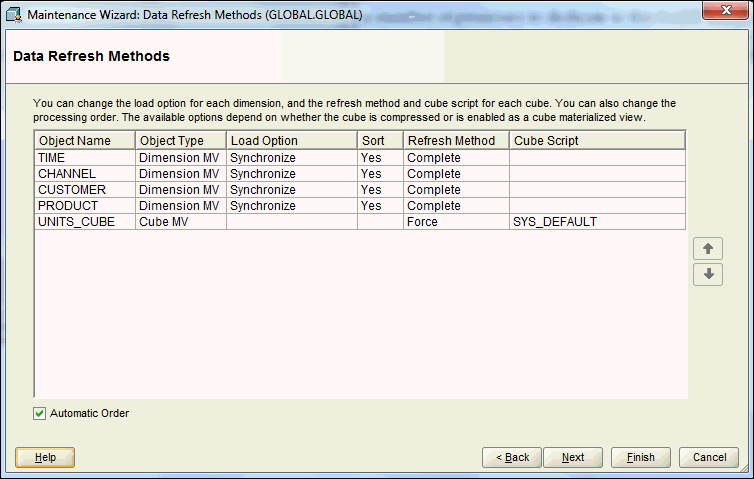Open Load Option cell for TIME

point(291,158)
